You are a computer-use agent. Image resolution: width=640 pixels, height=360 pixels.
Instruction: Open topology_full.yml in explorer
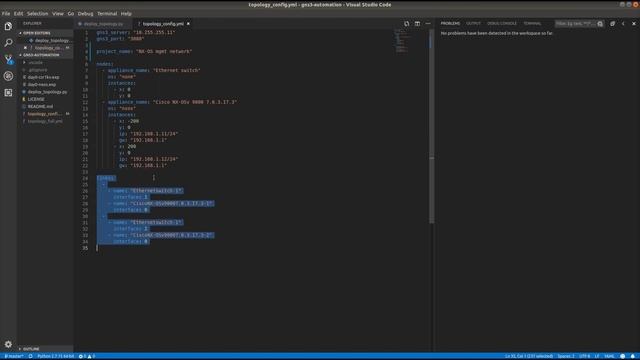[x=45, y=121]
